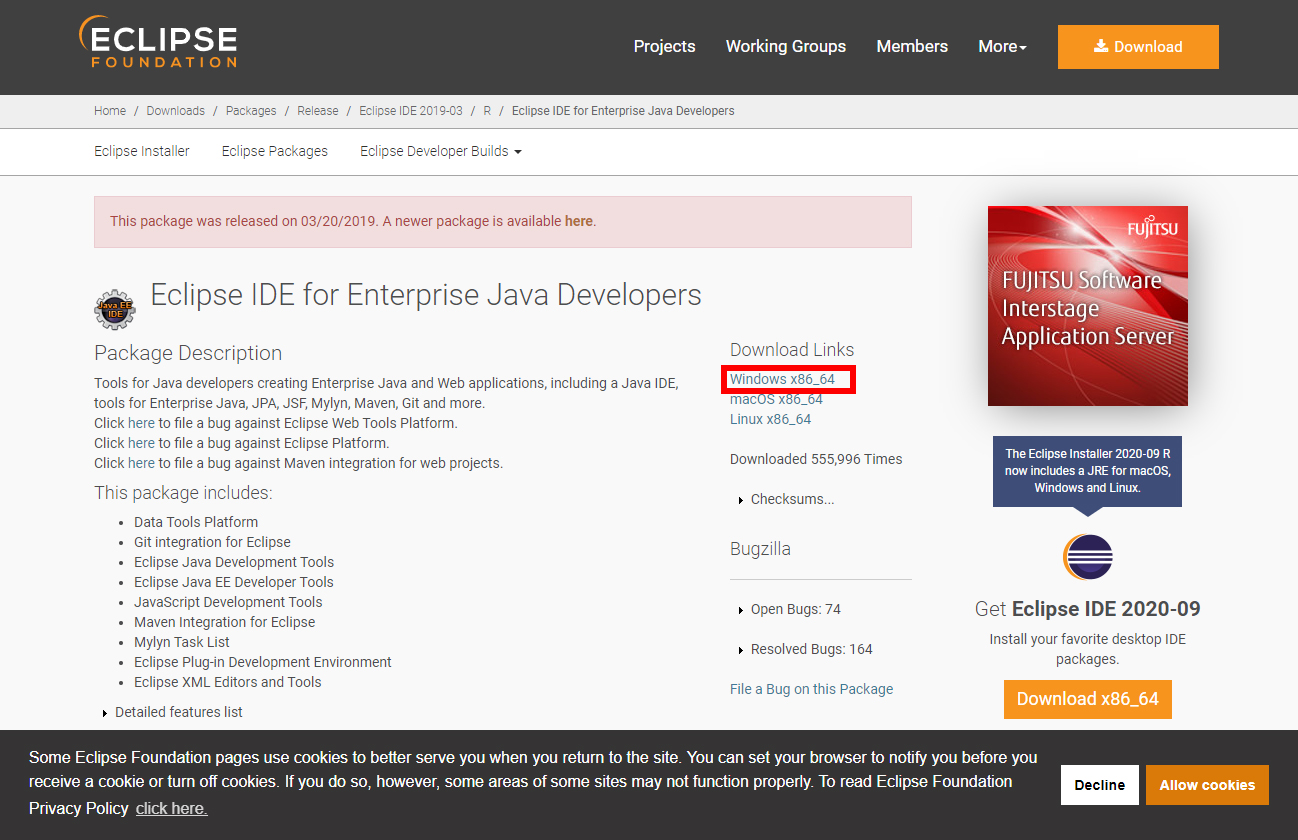The height and width of the screenshot is (840, 1298).
Task: Click the orange Download button in header
Action: [1138, 47]
